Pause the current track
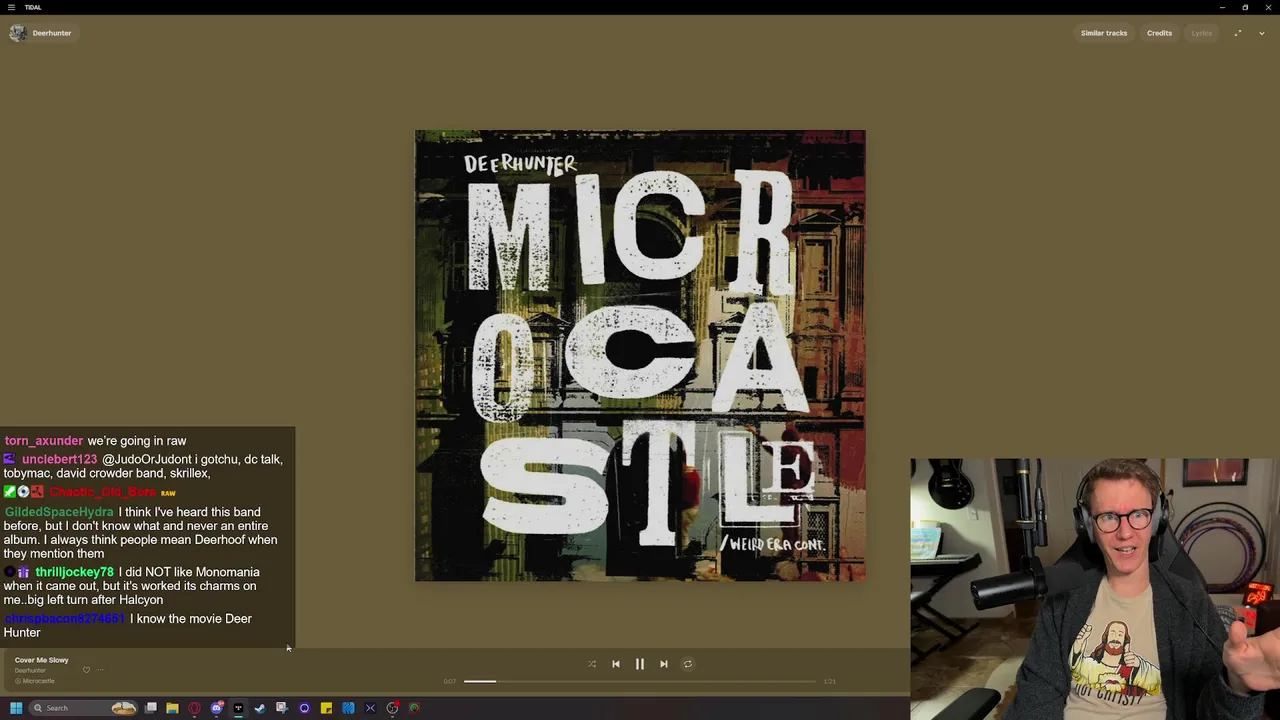Screen dimensions: 1280x720 640,664
